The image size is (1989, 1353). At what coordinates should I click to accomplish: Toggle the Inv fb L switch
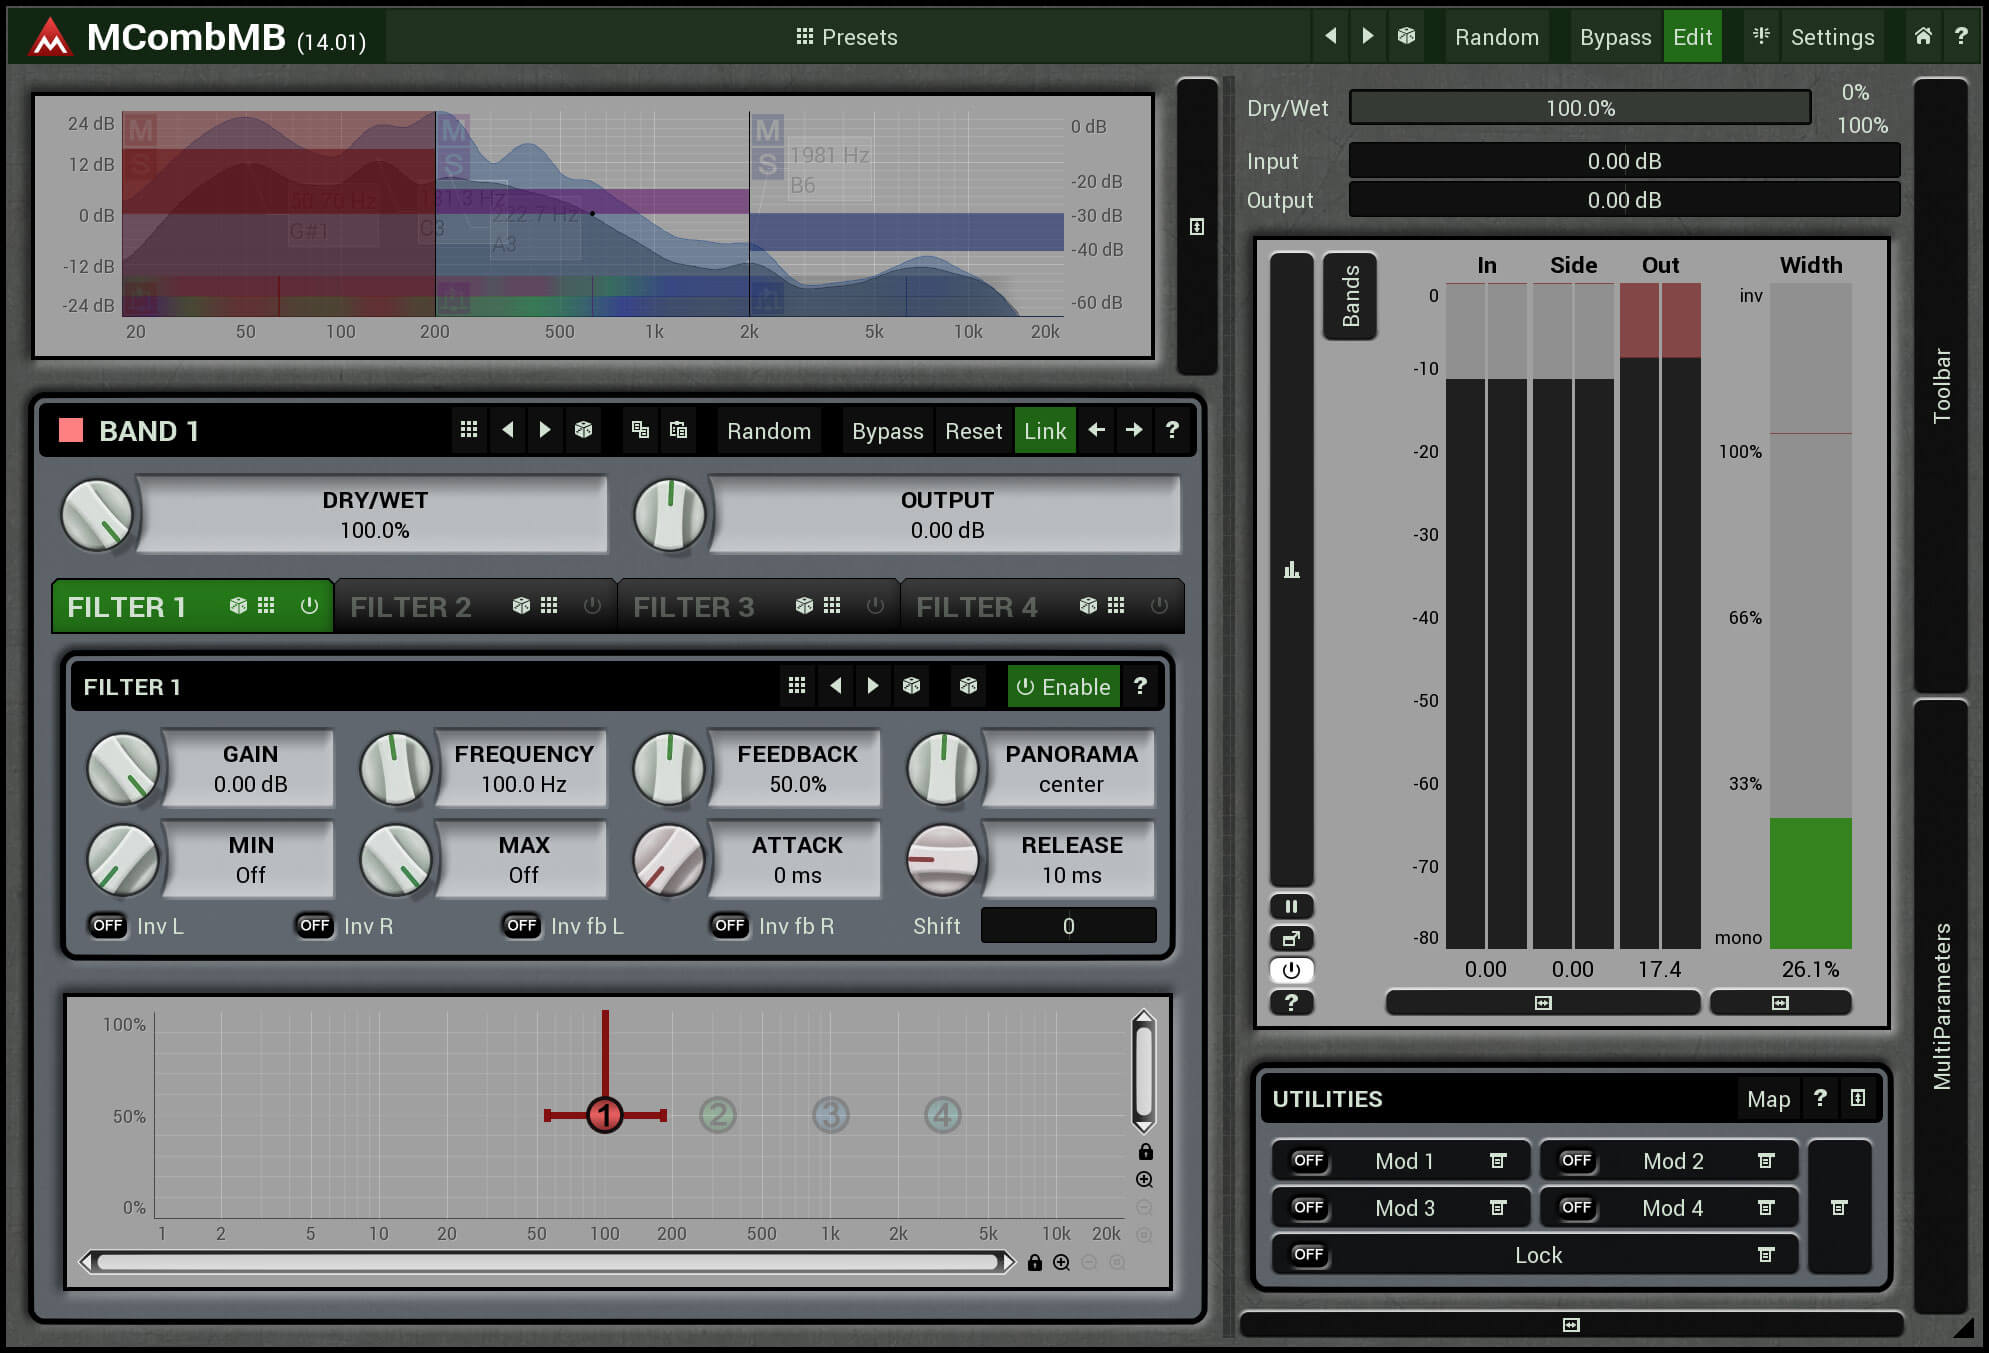point(522,926)
